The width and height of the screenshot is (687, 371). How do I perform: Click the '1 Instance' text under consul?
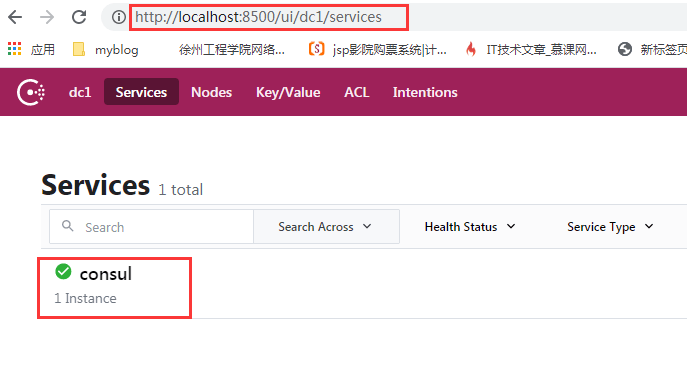tap(85, 298)
